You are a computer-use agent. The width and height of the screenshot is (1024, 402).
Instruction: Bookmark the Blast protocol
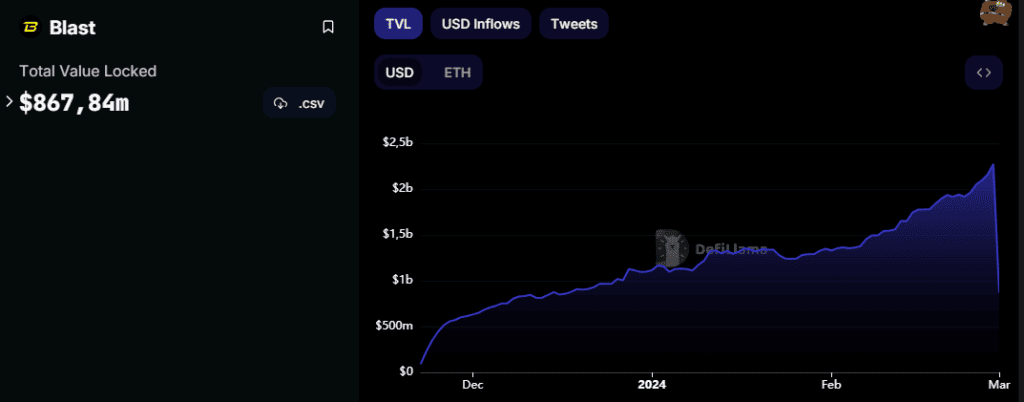click(x=328, y=27)
